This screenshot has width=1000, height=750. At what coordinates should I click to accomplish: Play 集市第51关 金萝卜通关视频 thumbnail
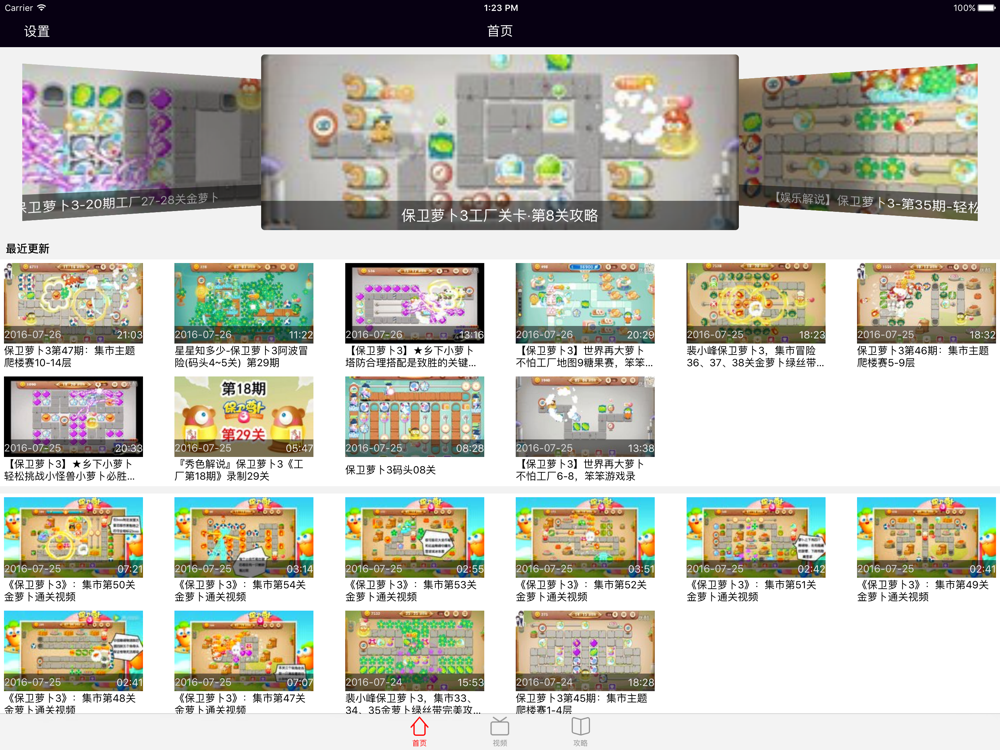click(756, 537)
